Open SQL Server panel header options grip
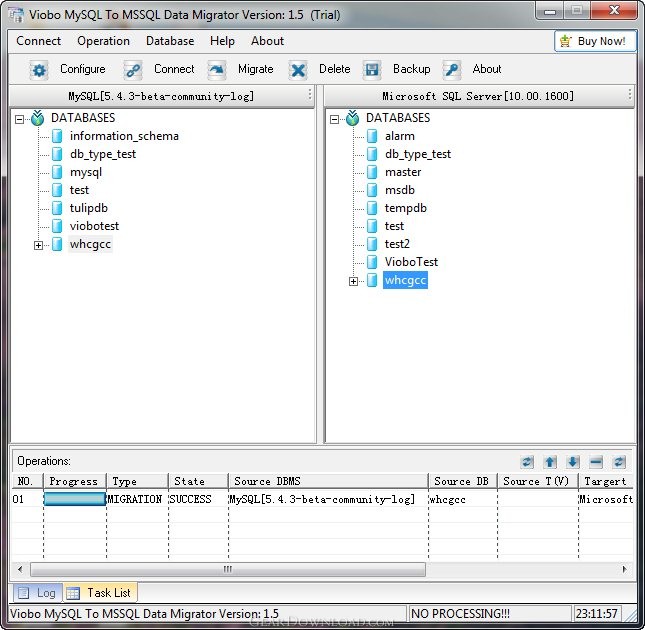Image resolution: width=645 pixels, height=630 pixels. tap(630, 95)
